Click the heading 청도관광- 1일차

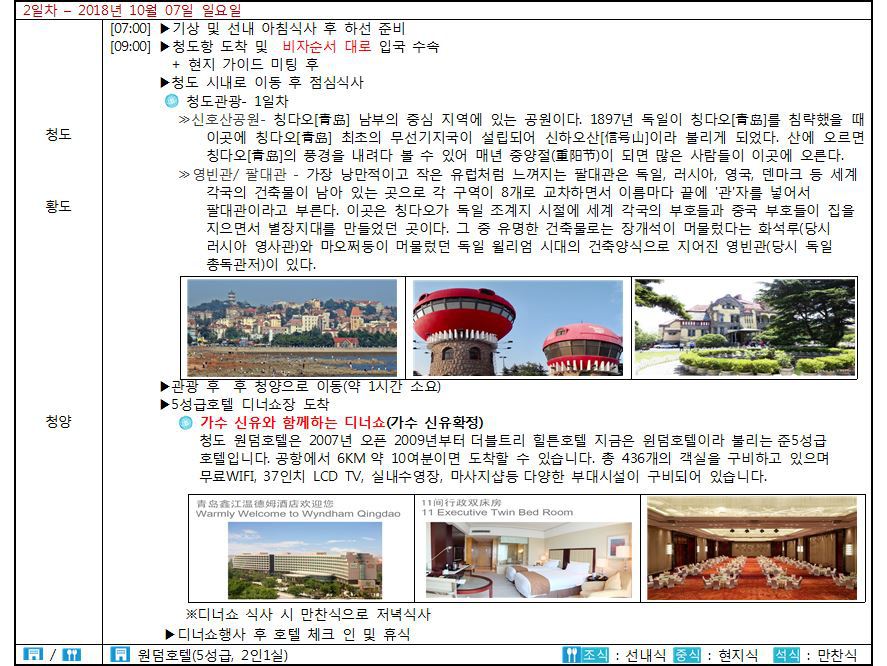pyautogui.click(x=237, y=101)
